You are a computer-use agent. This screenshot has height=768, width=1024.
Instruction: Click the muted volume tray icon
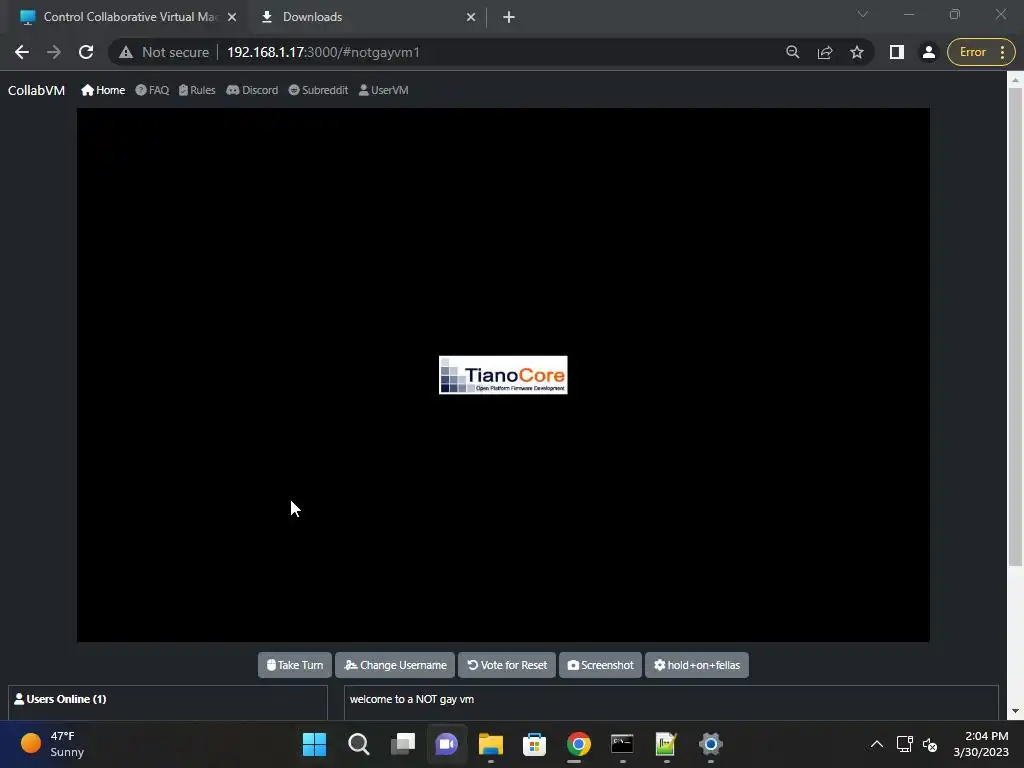[x=930, y=744]
